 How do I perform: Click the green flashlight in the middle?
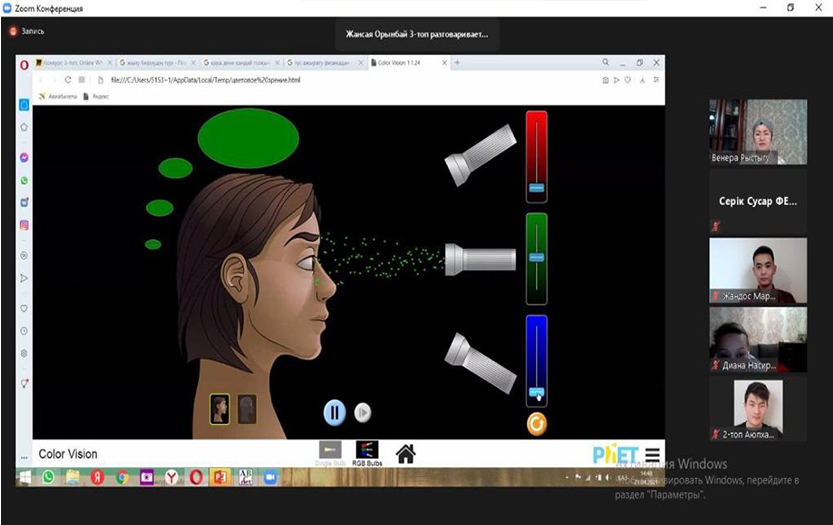pyautogui.click(x=480, y=259)
